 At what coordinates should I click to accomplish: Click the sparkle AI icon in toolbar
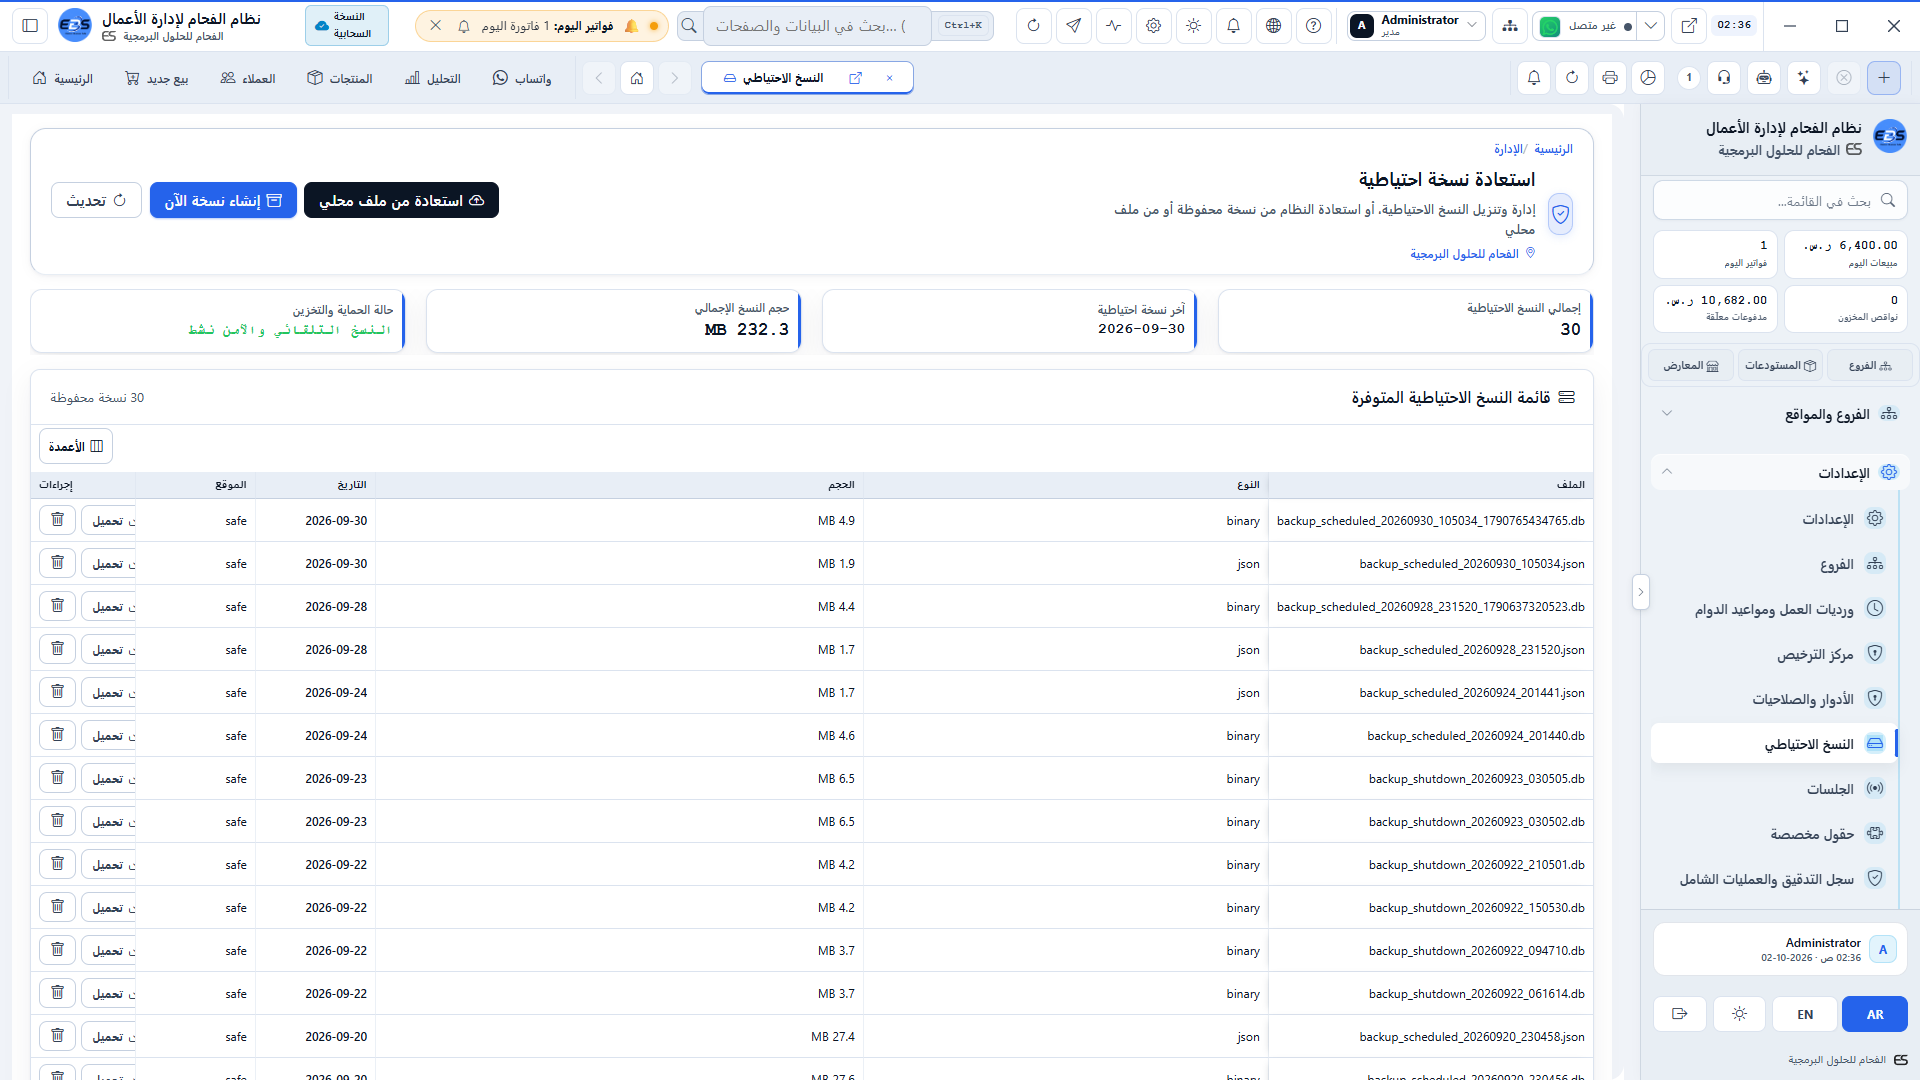pos(1803,78)
